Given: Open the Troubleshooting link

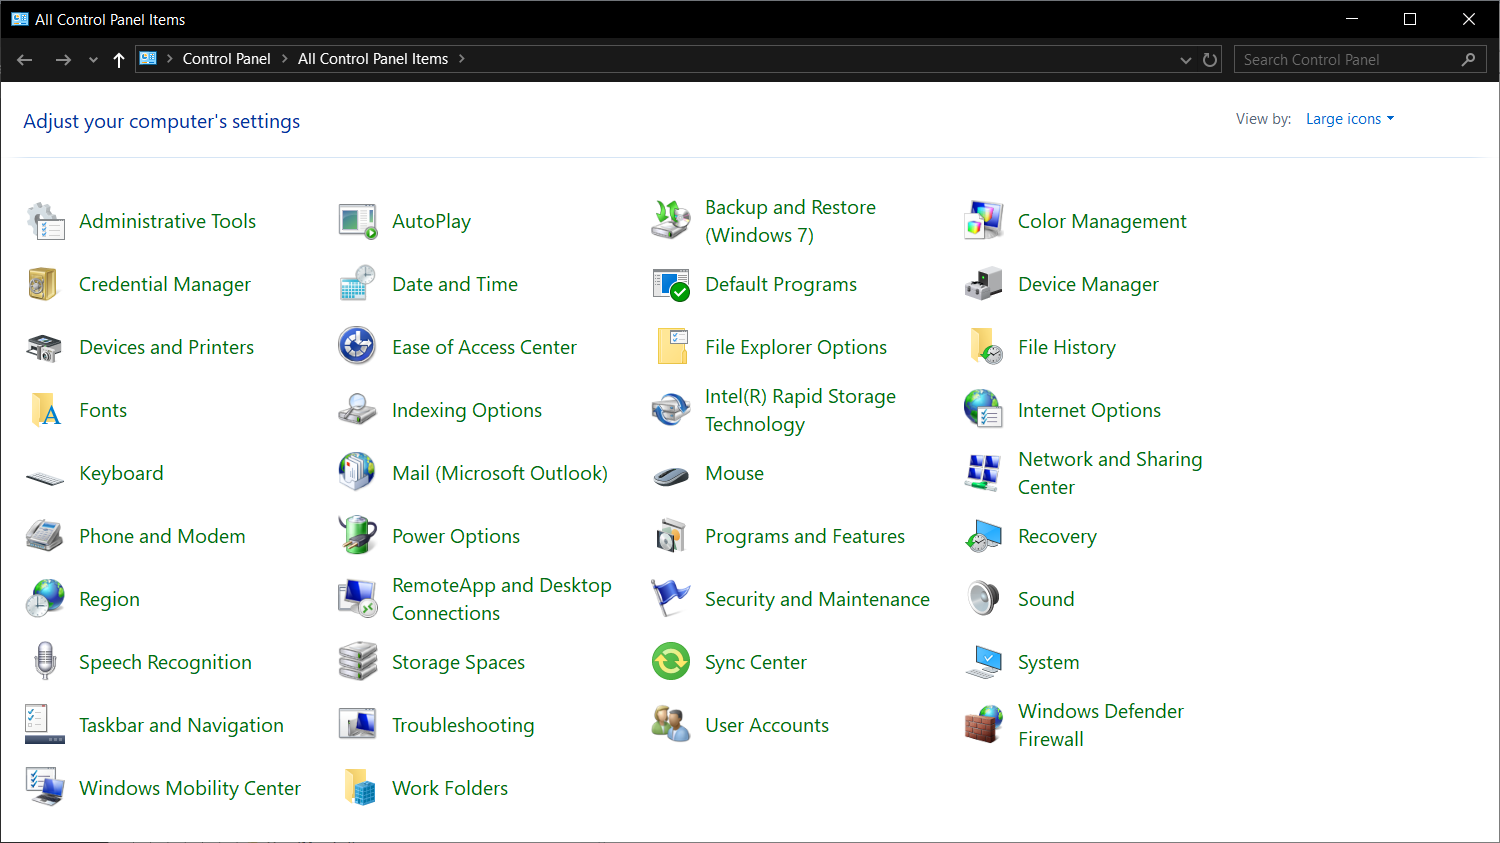Looking at the screenshot, I should tap(463, 725).
